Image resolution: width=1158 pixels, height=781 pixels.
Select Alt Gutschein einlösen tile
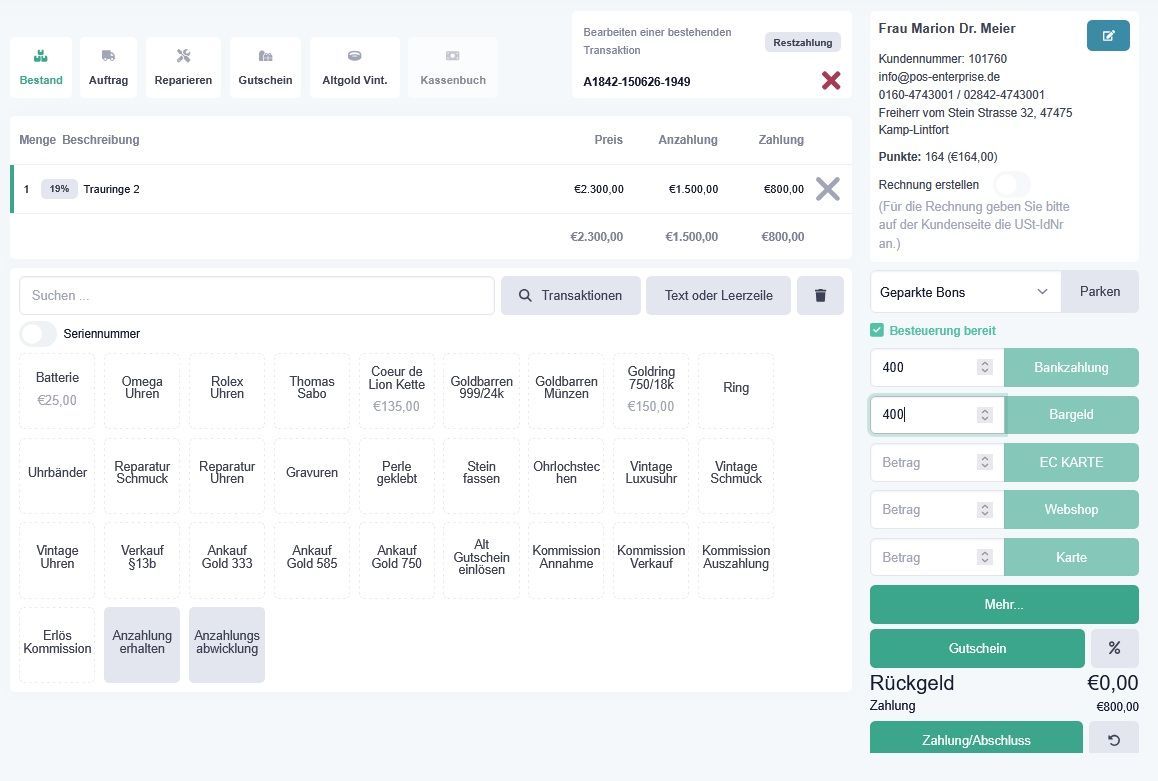point(482,560)
